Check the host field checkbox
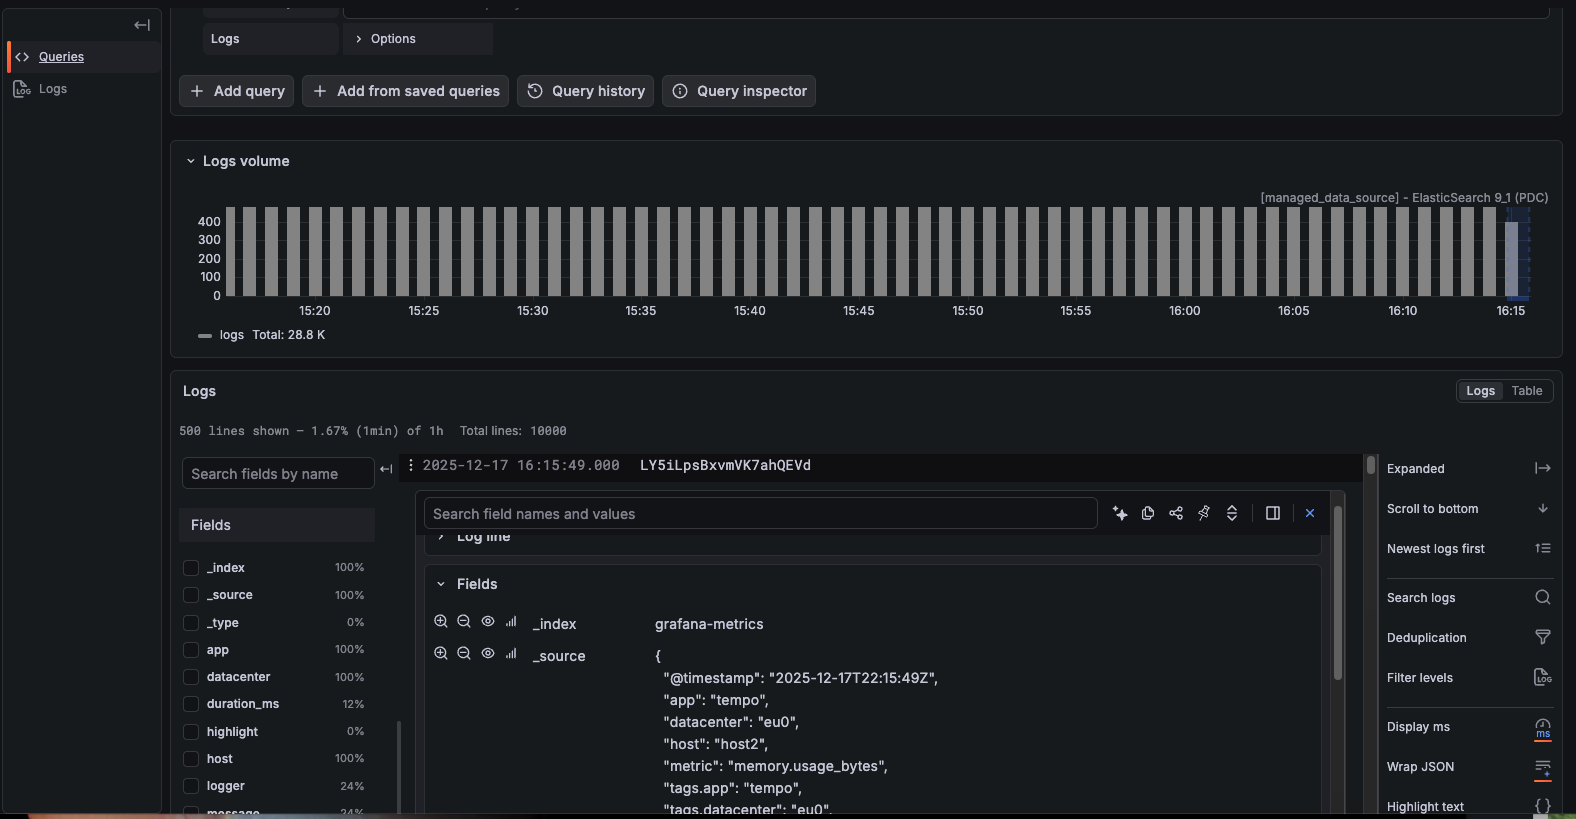1576x819 pixels. (191, 759)
